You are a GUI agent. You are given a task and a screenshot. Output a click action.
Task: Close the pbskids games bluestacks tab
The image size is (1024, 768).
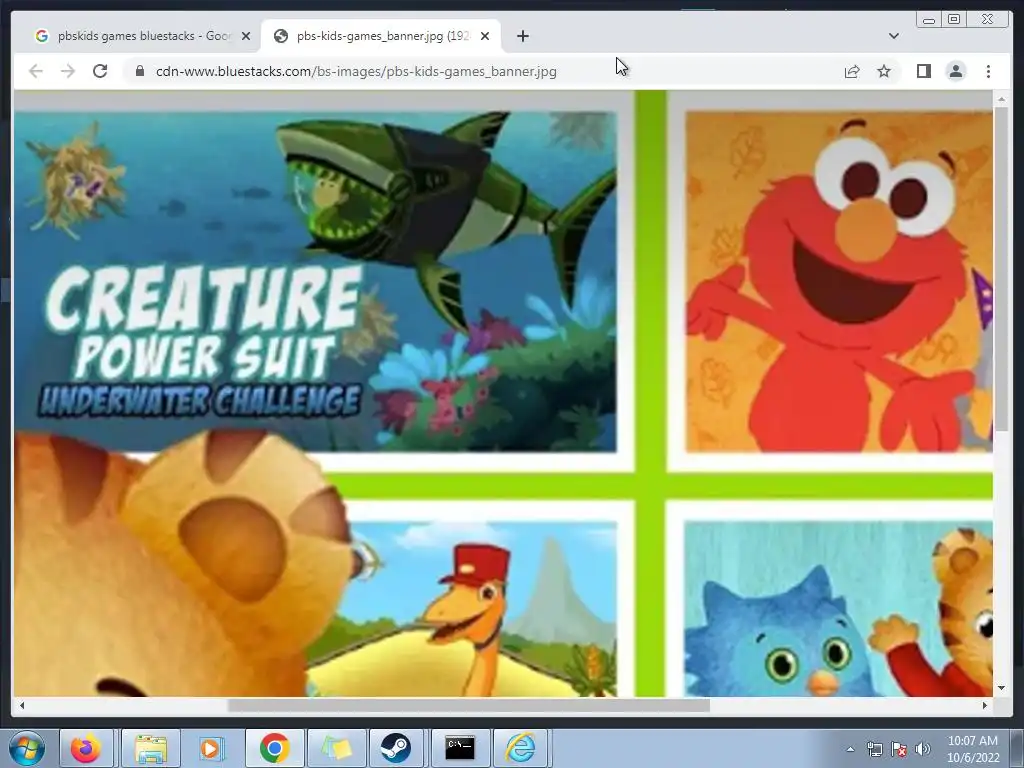click(x=246, y=36)
